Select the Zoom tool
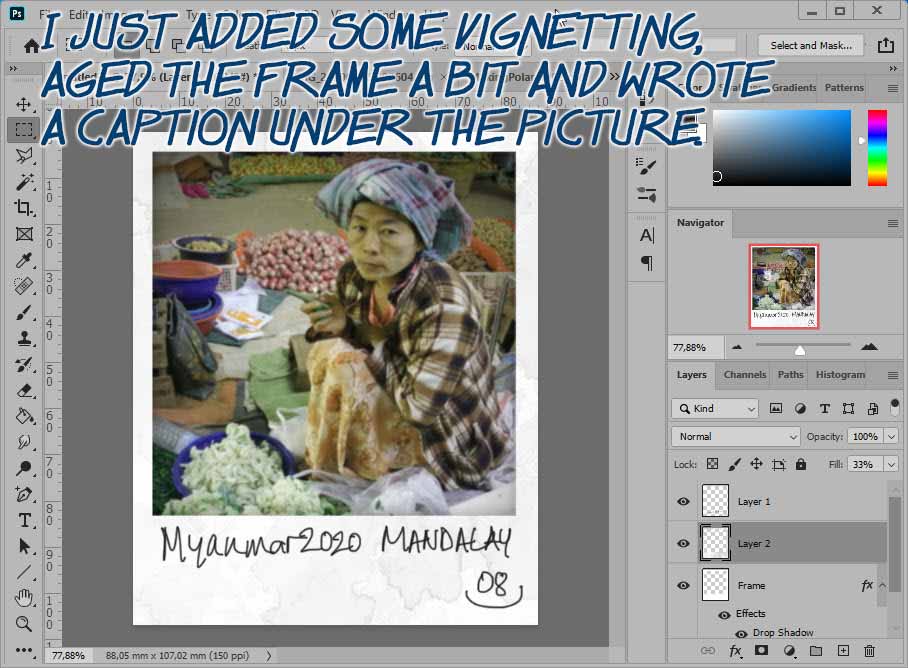The image size is (908, 668). [x=23, y=624]
